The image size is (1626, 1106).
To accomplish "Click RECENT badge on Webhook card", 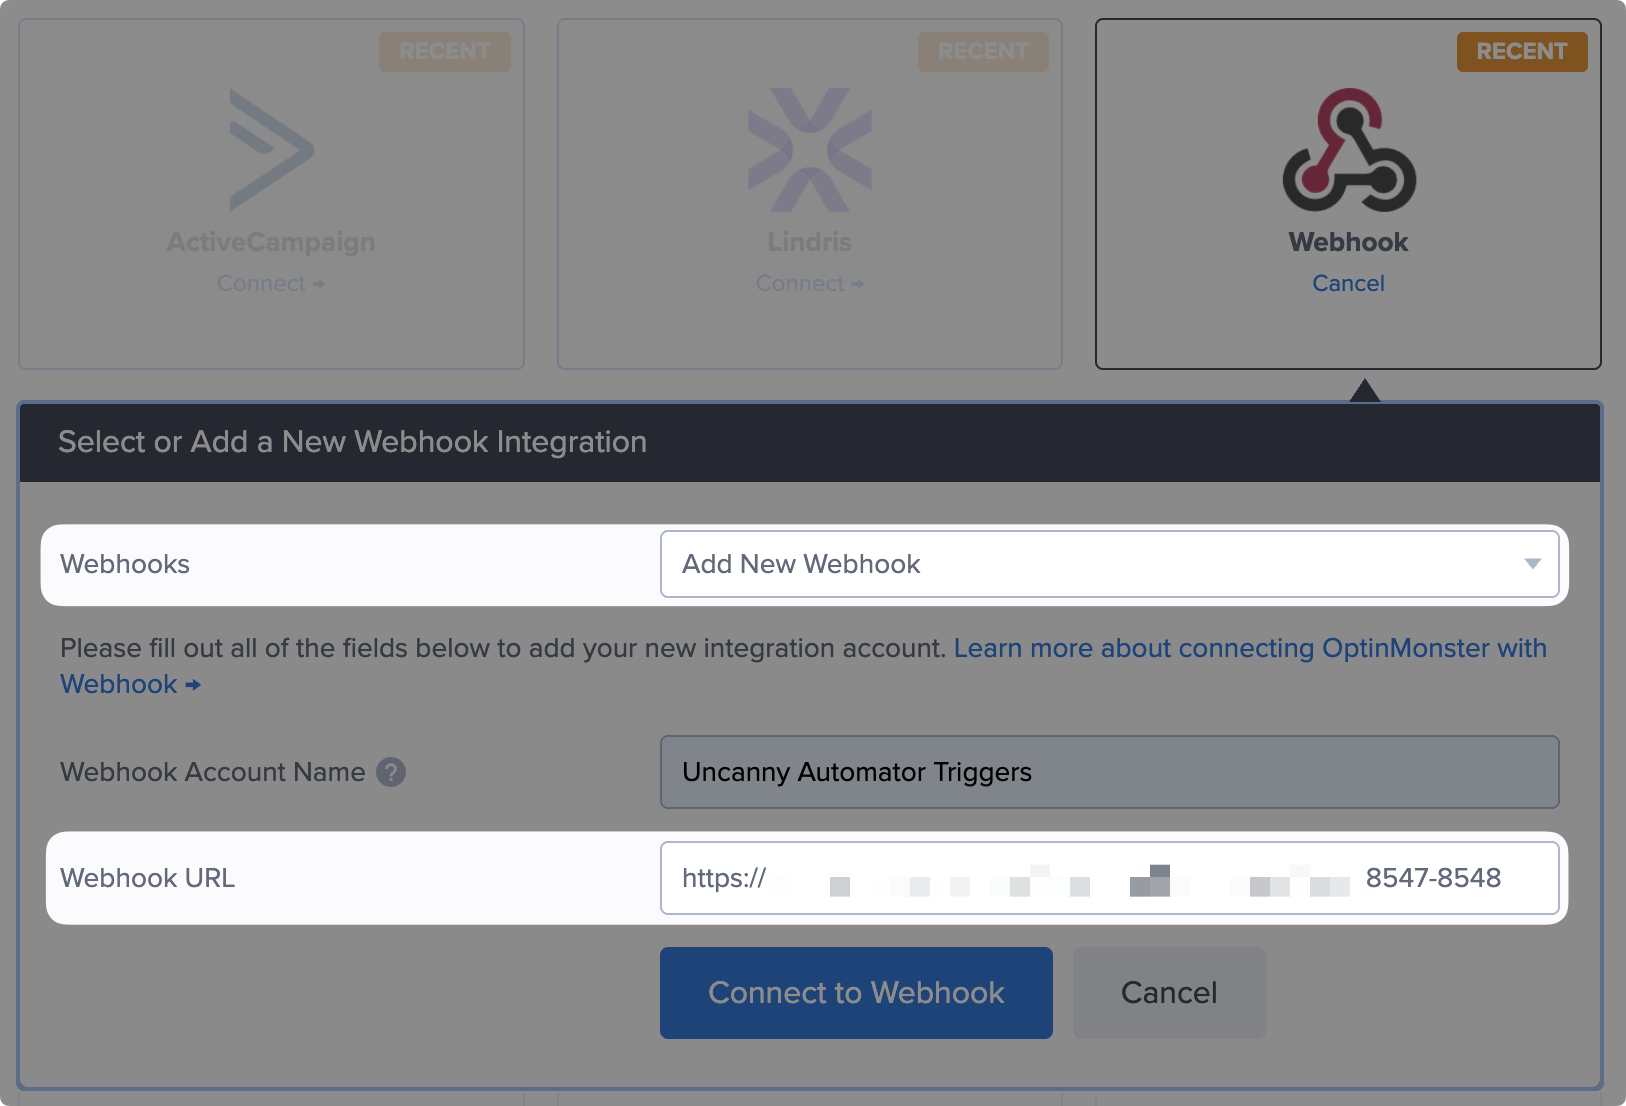I will click(x=1521, y=52).
